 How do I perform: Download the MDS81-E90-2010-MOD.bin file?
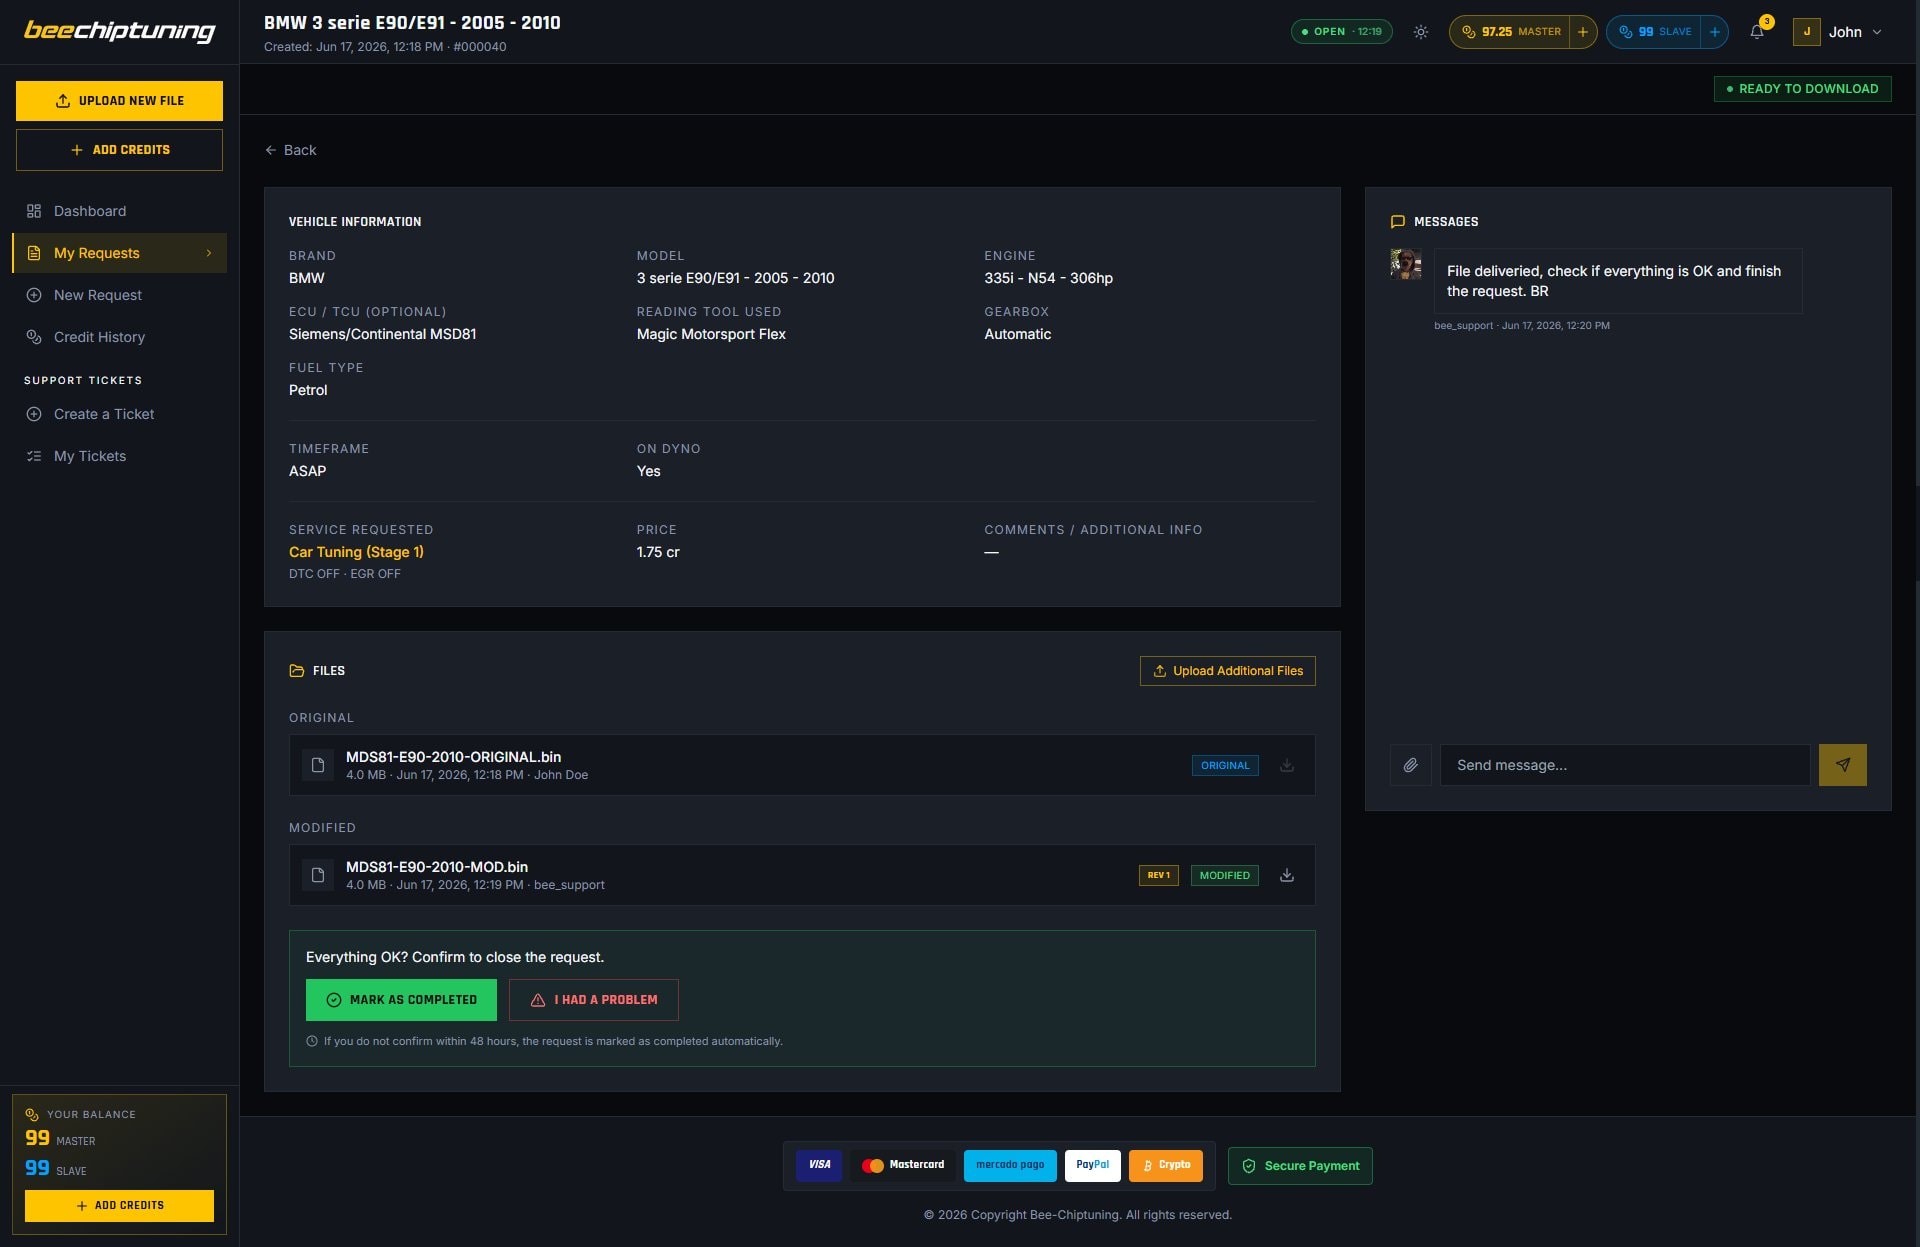coord(1287,875)
